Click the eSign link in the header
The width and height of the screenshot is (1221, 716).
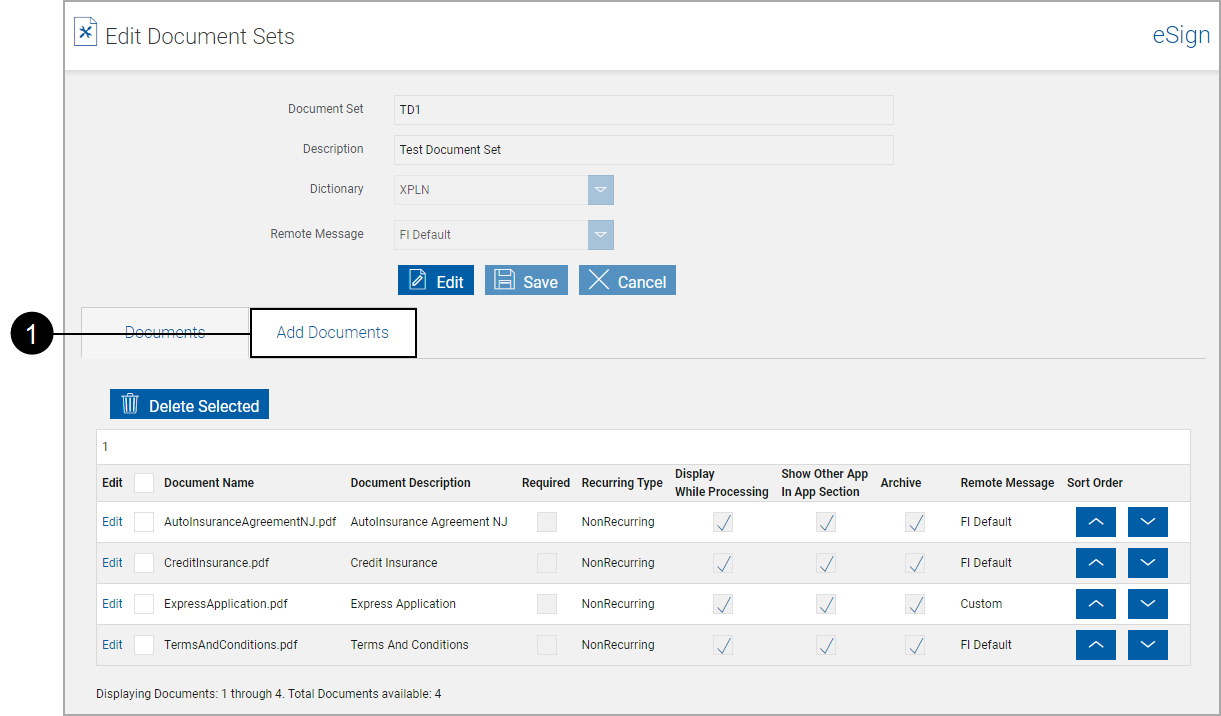pyautogui.click(x=1181, y=34)
